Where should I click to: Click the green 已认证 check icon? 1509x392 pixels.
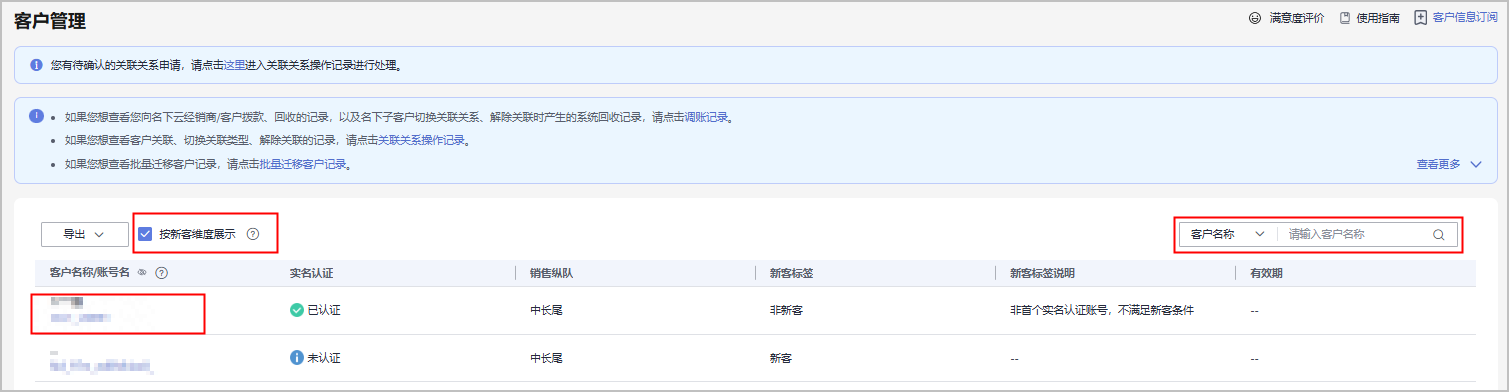coord(296,310)
